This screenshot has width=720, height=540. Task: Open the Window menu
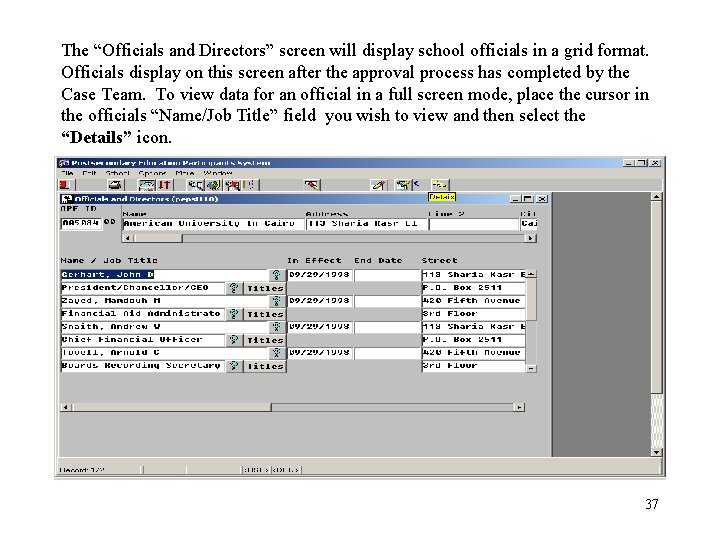[218, 173]
